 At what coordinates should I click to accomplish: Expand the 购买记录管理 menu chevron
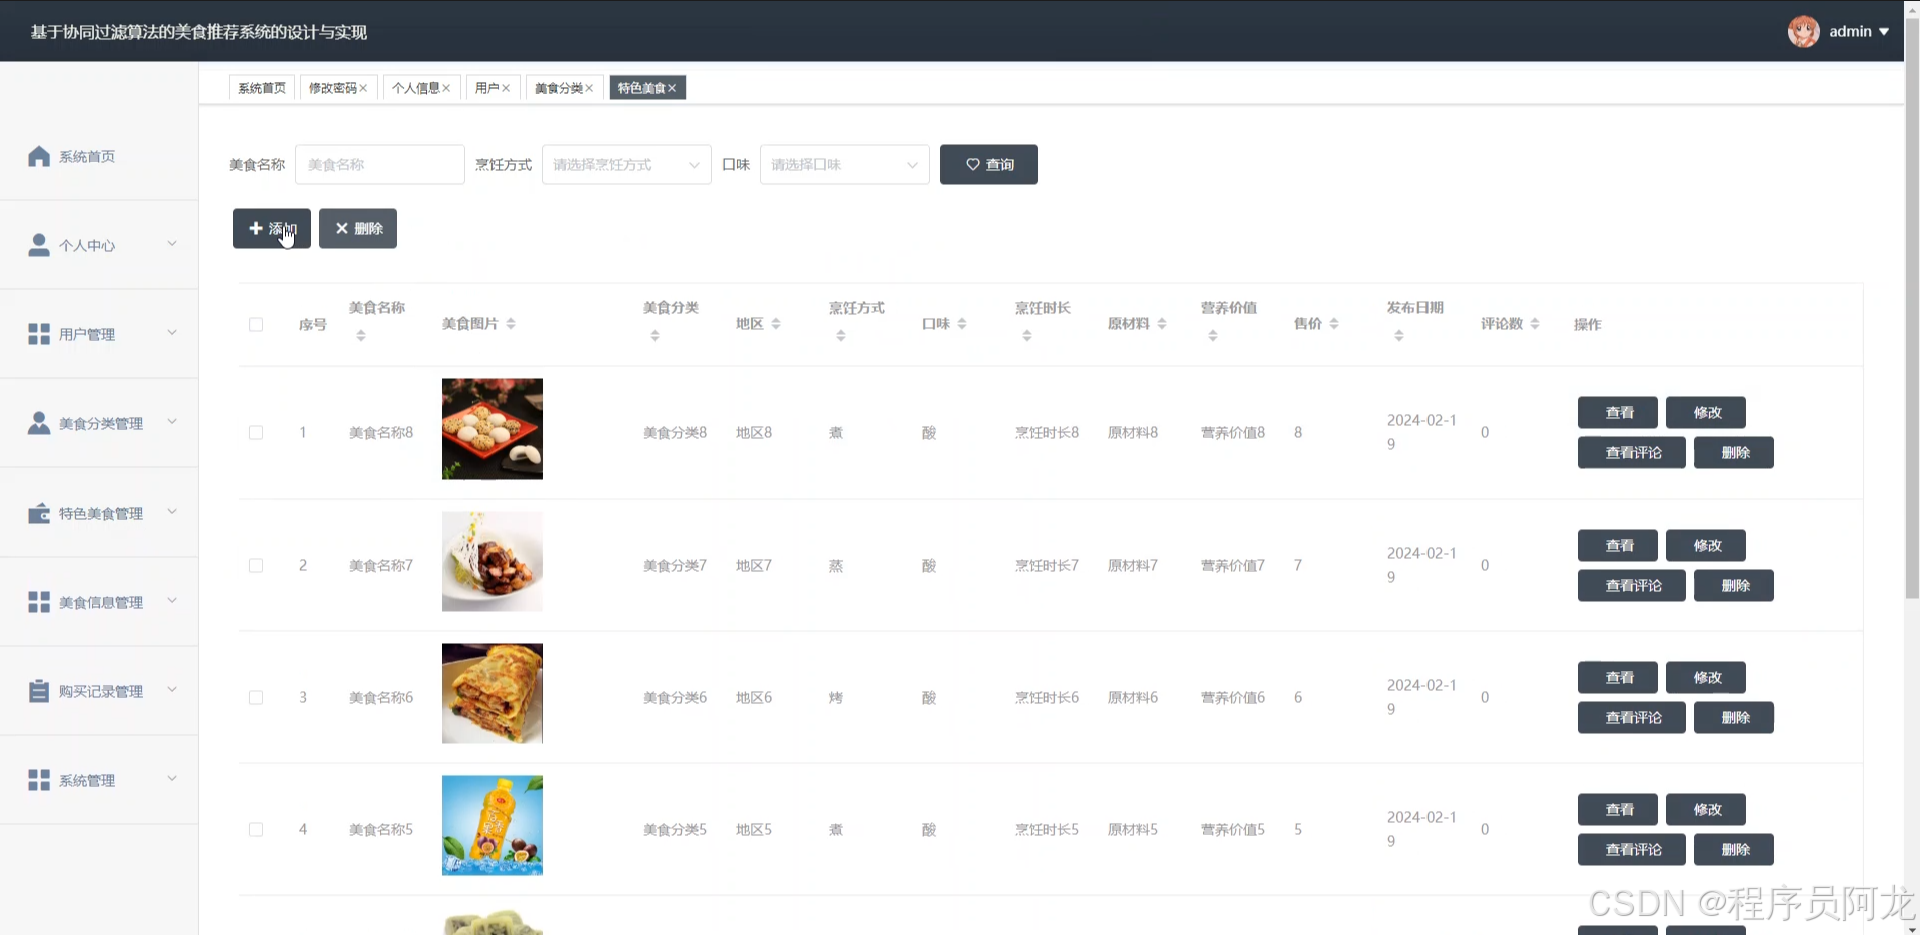[172, 689]
